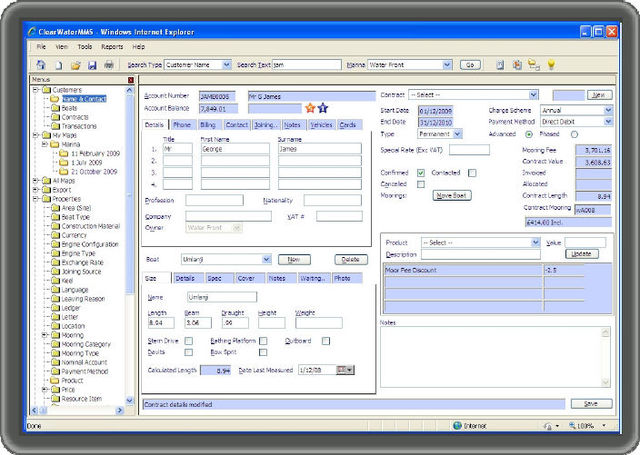Viewport: 640px width, 455px height.
Task: Enable the Davits checkbox
Action: pos(189,352)
